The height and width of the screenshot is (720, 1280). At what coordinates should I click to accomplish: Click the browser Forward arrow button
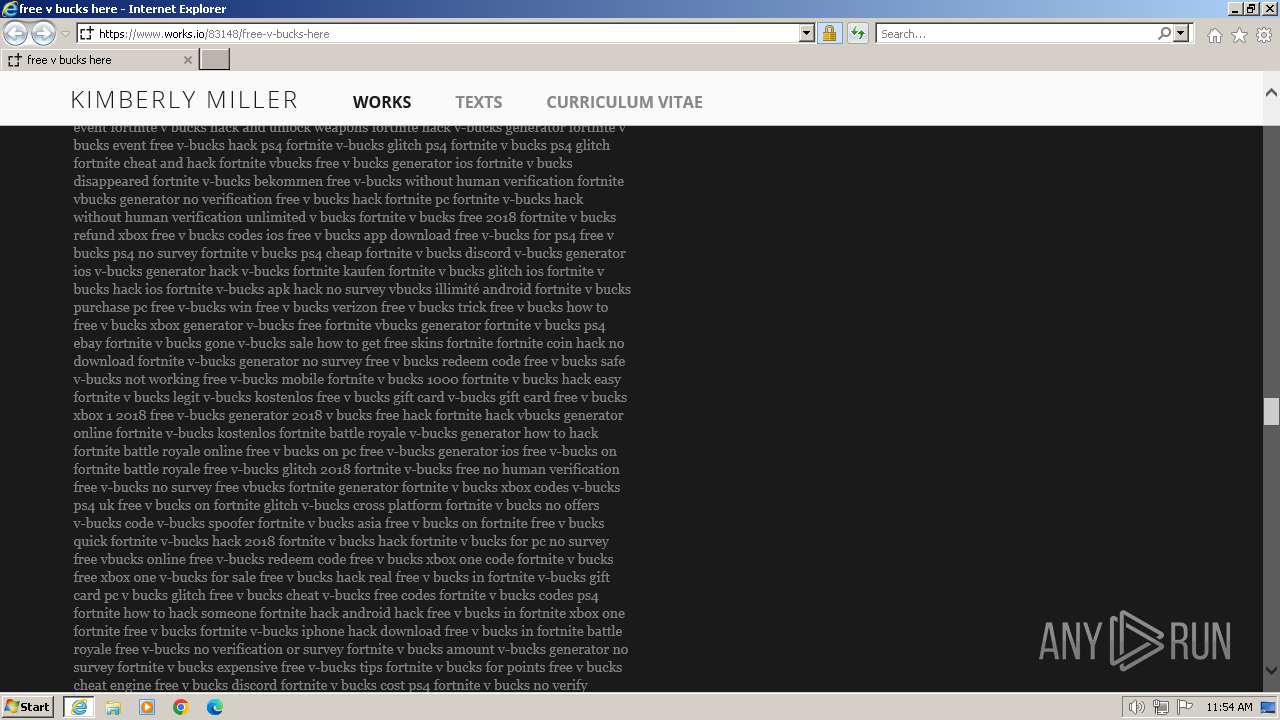[43, 33]
